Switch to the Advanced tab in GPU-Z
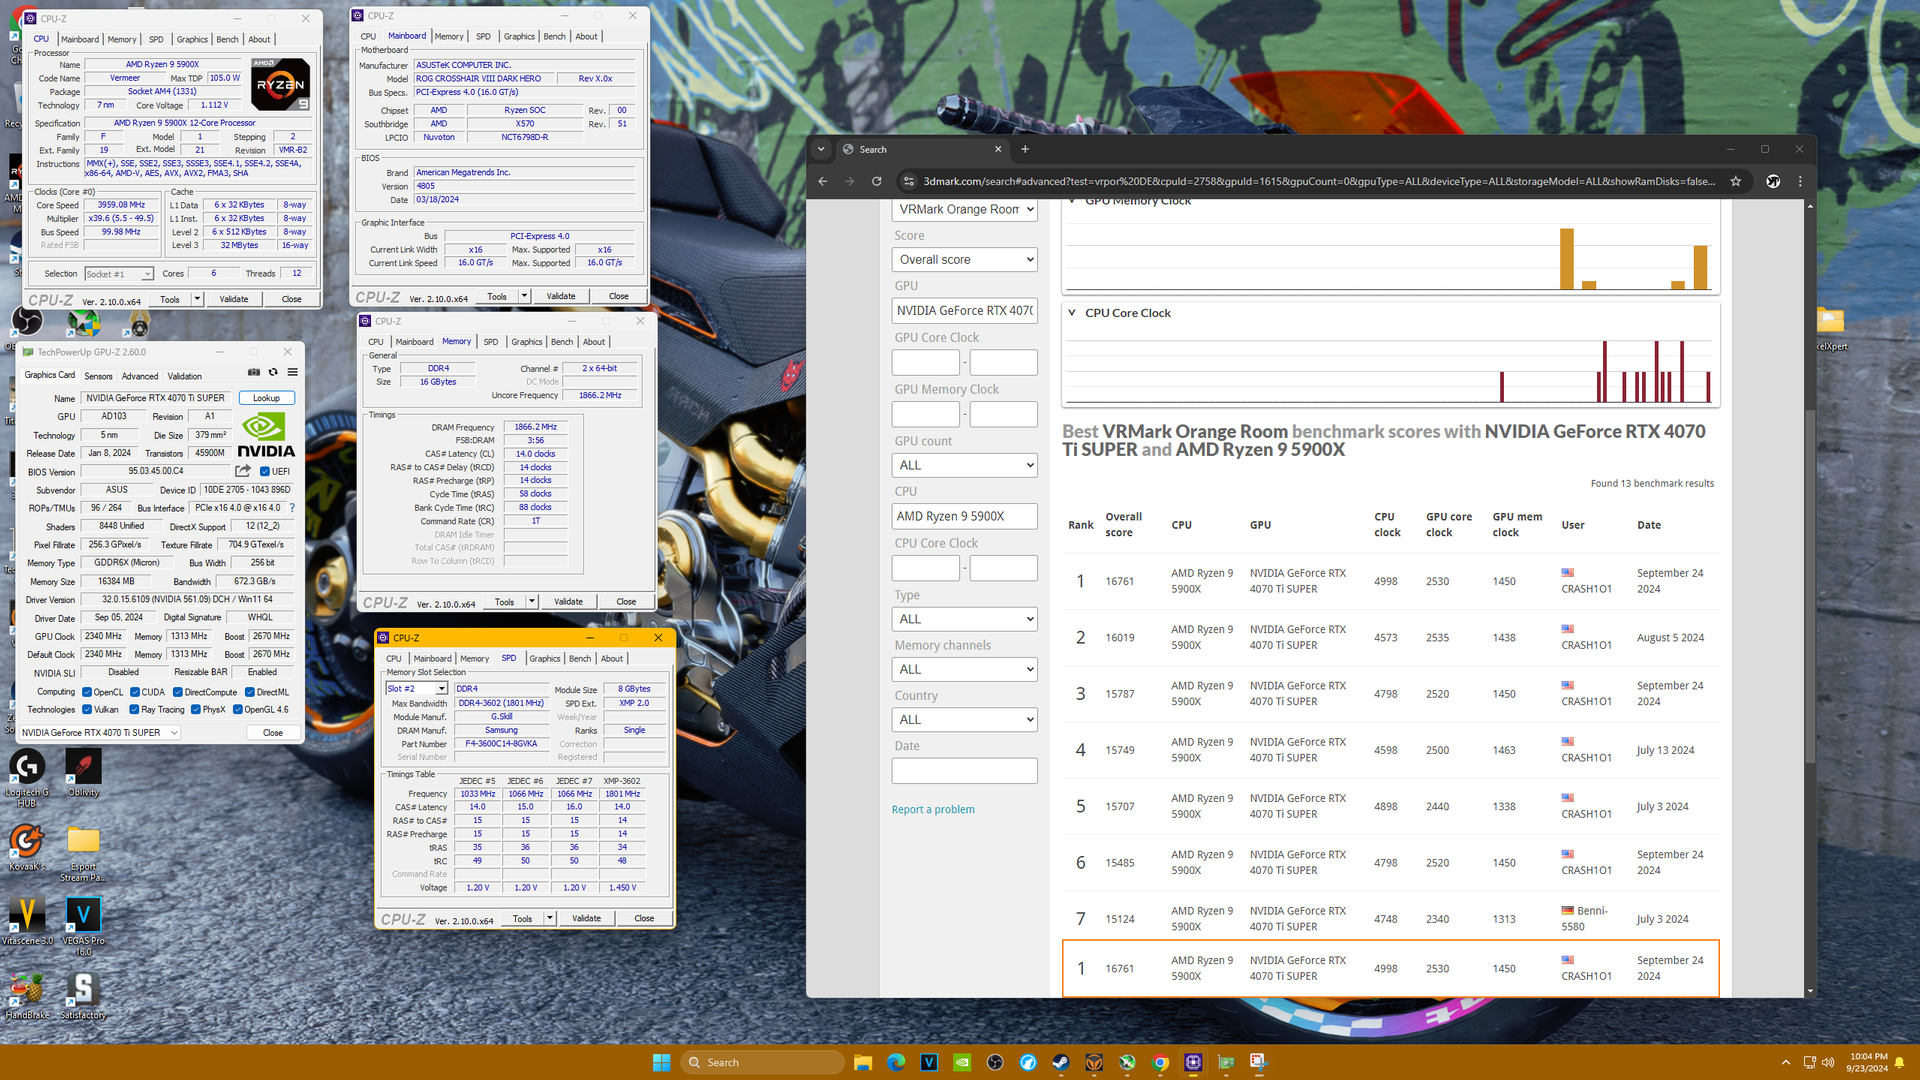The width and height of the screenshot is (1920, 1080). tap(140, 376)
